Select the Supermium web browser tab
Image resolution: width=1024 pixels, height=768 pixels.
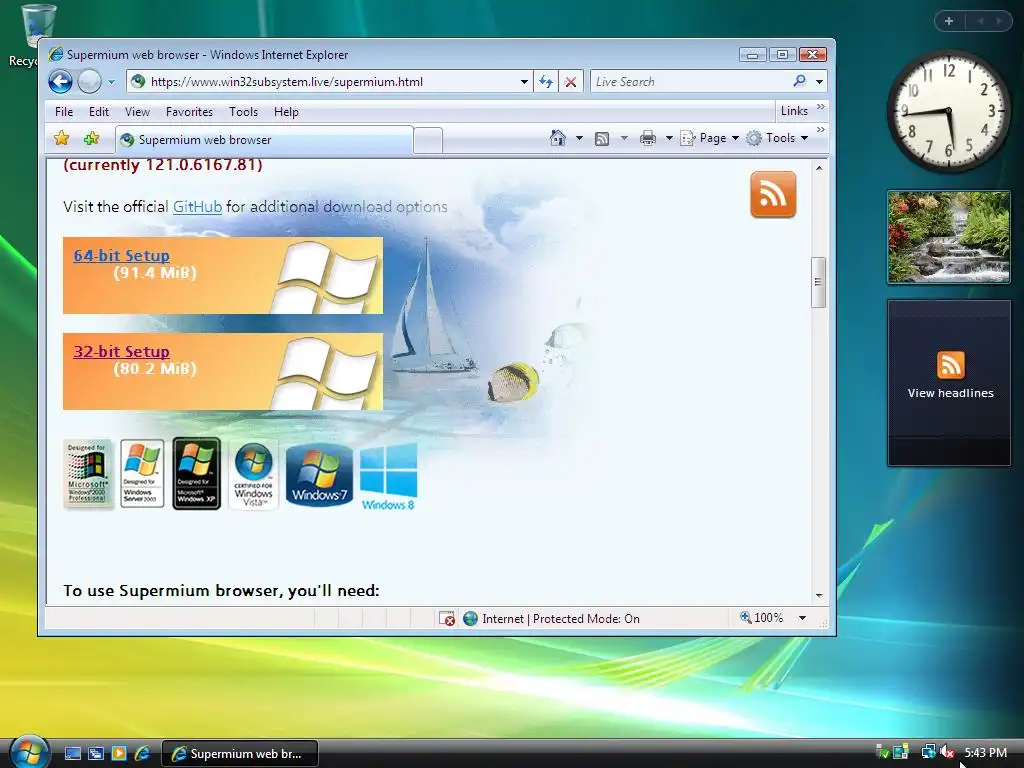tap(264, 140)
